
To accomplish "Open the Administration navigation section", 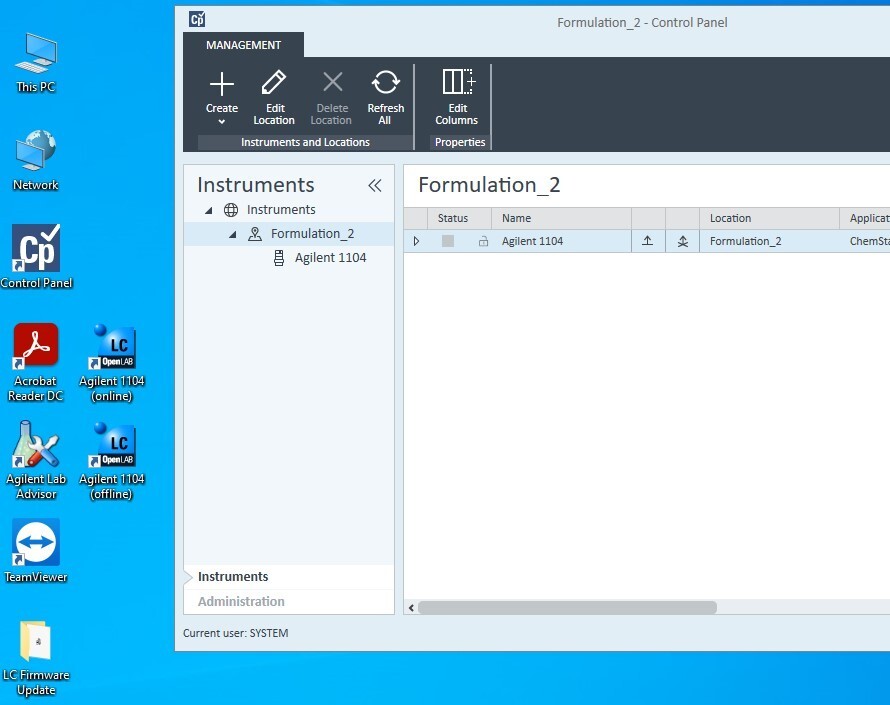I will pos(289,602).
